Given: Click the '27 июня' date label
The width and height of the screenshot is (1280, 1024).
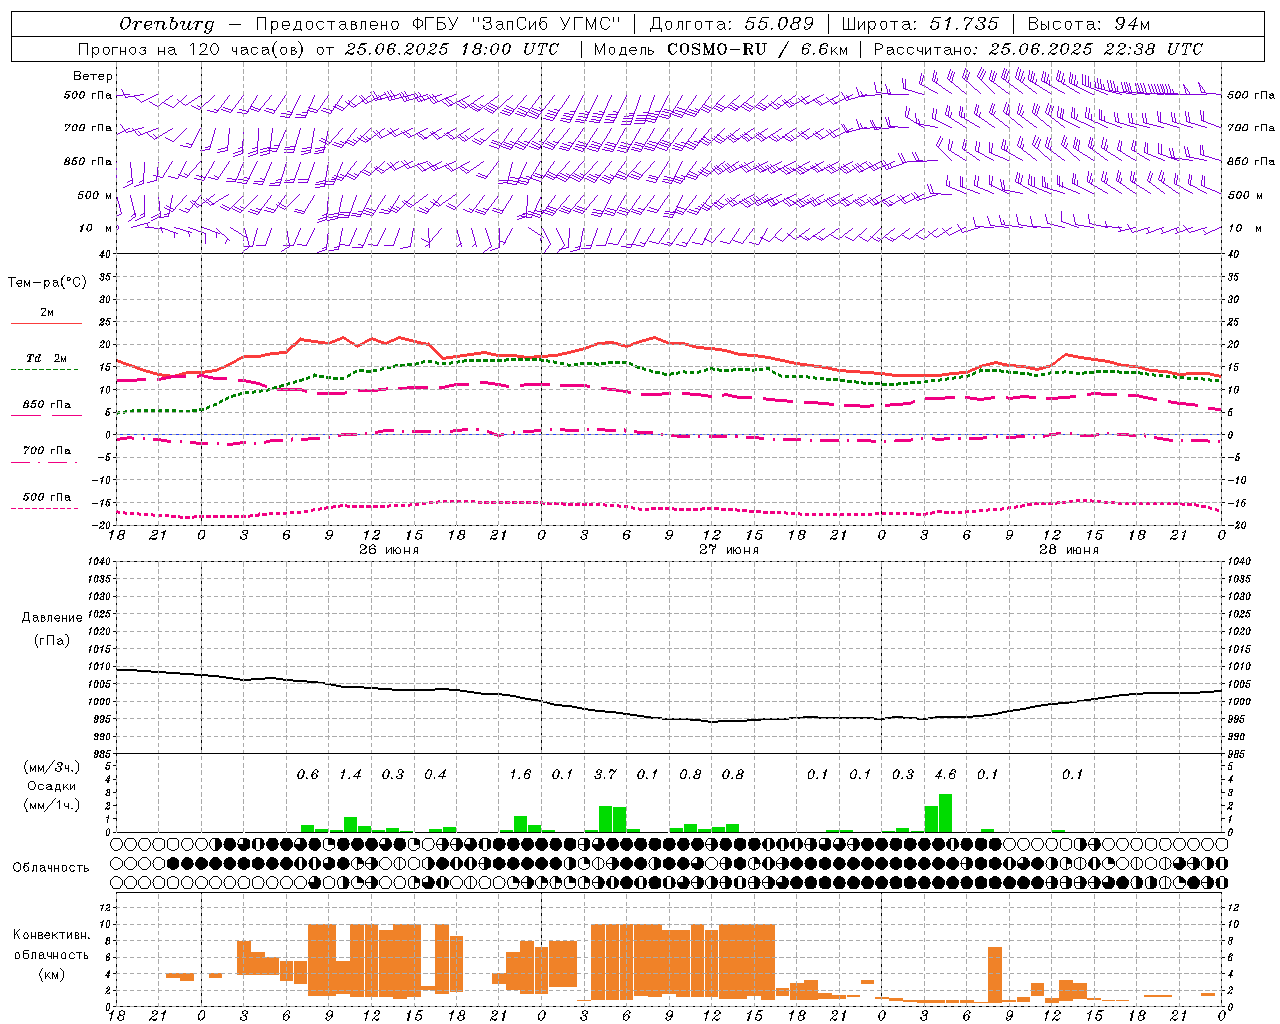Looking at the screenshot, I should click(729, 550).
